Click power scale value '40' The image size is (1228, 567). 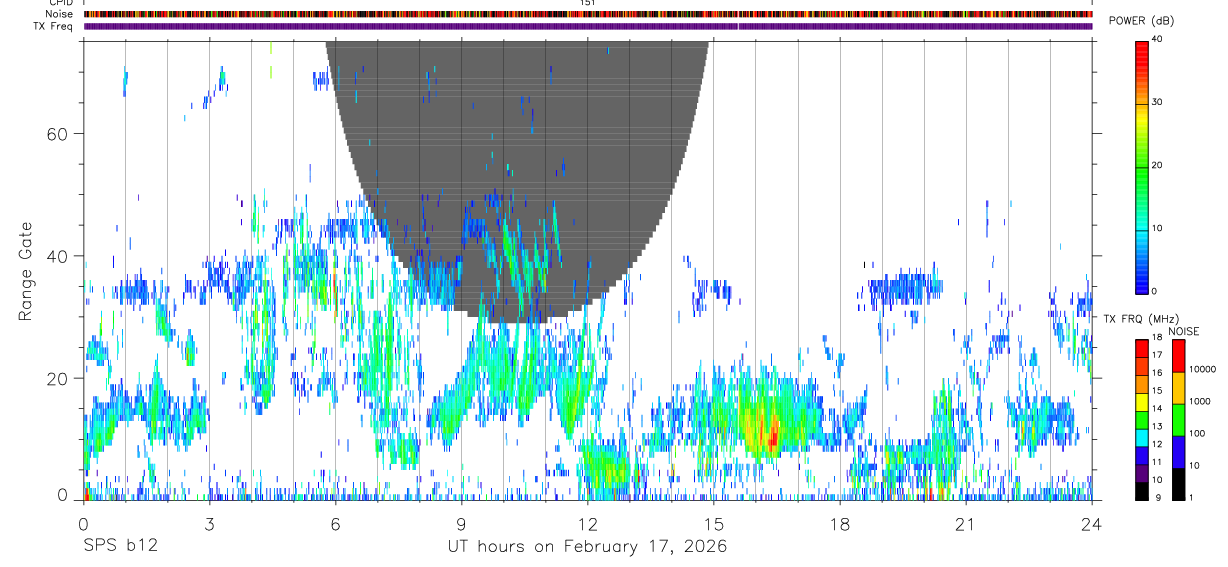tap(1157, 40)
